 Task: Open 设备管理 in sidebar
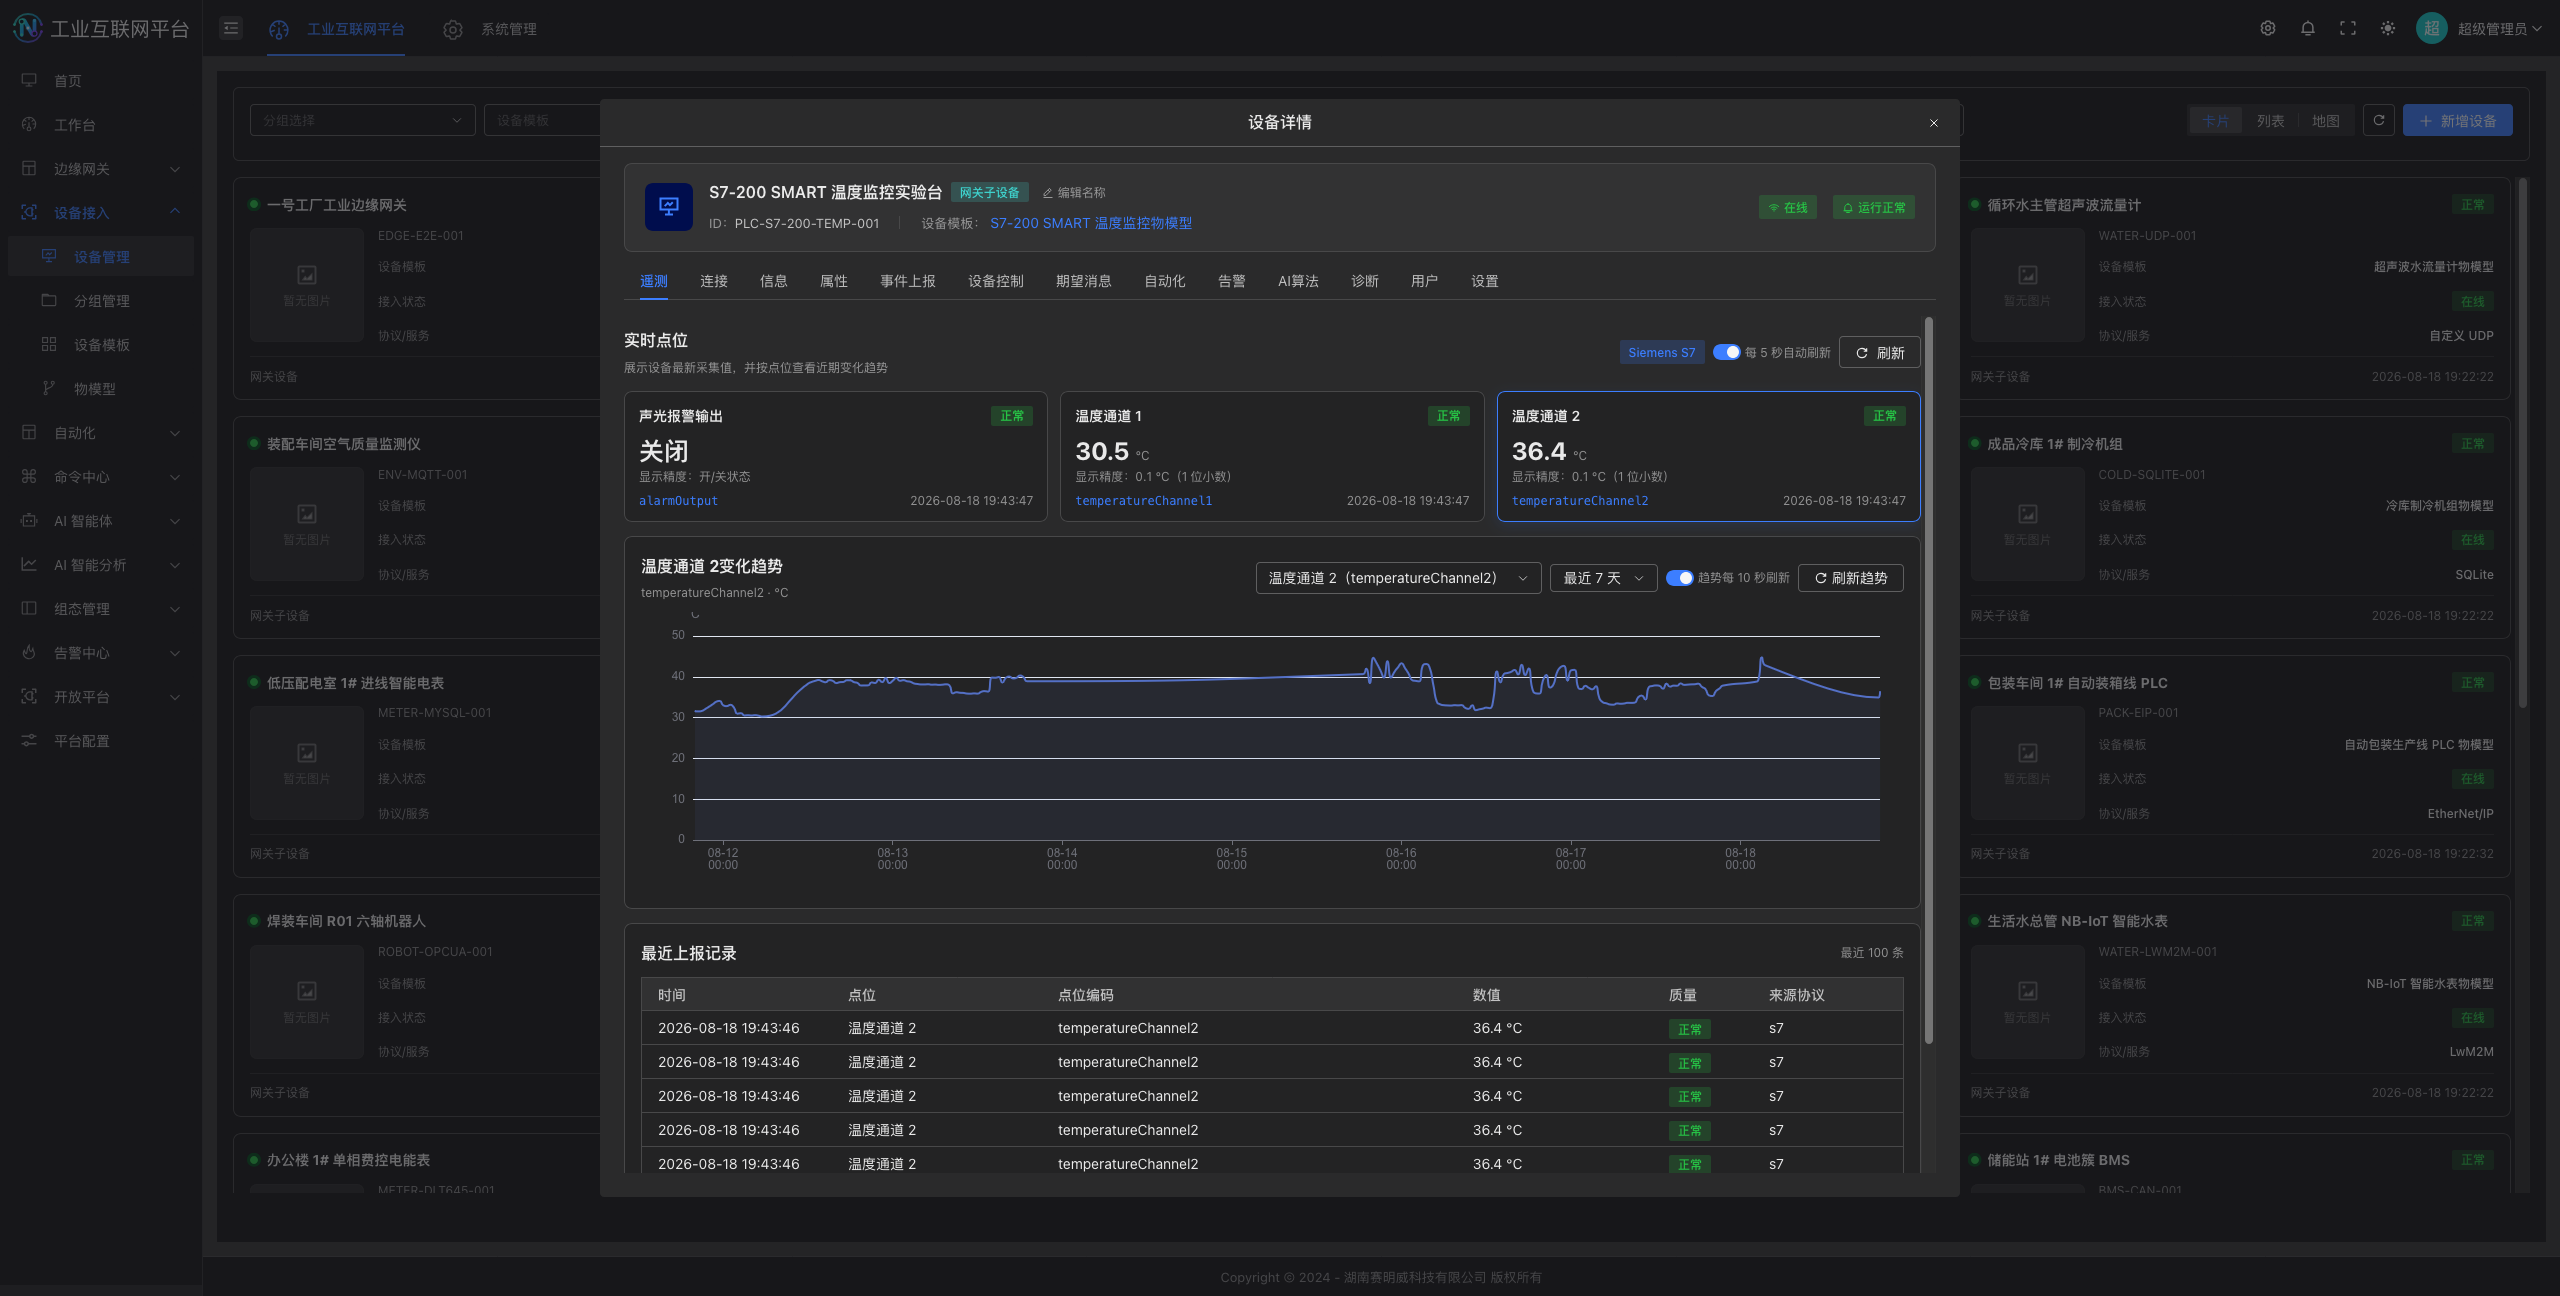pyautogui.click(x=100, y=257)
